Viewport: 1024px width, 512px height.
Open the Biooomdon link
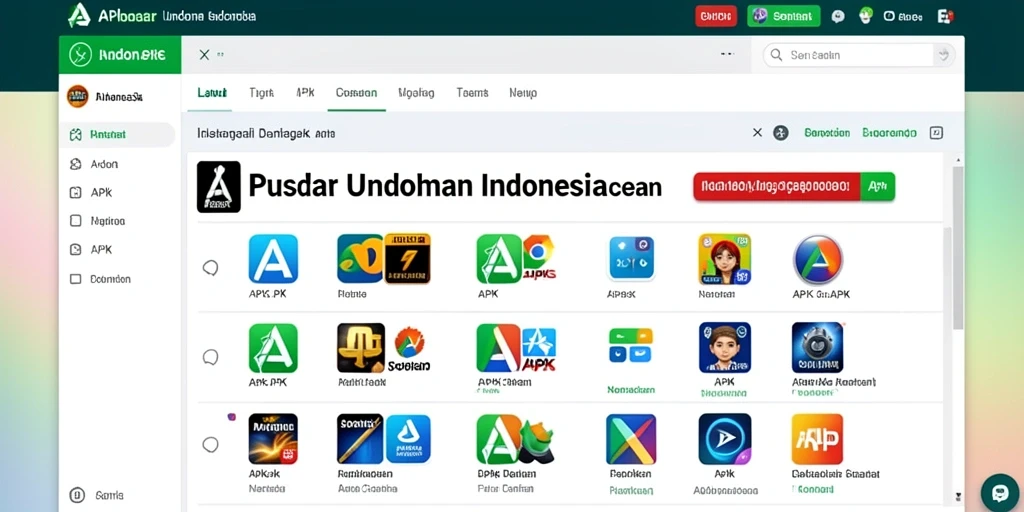pos(889,133)
